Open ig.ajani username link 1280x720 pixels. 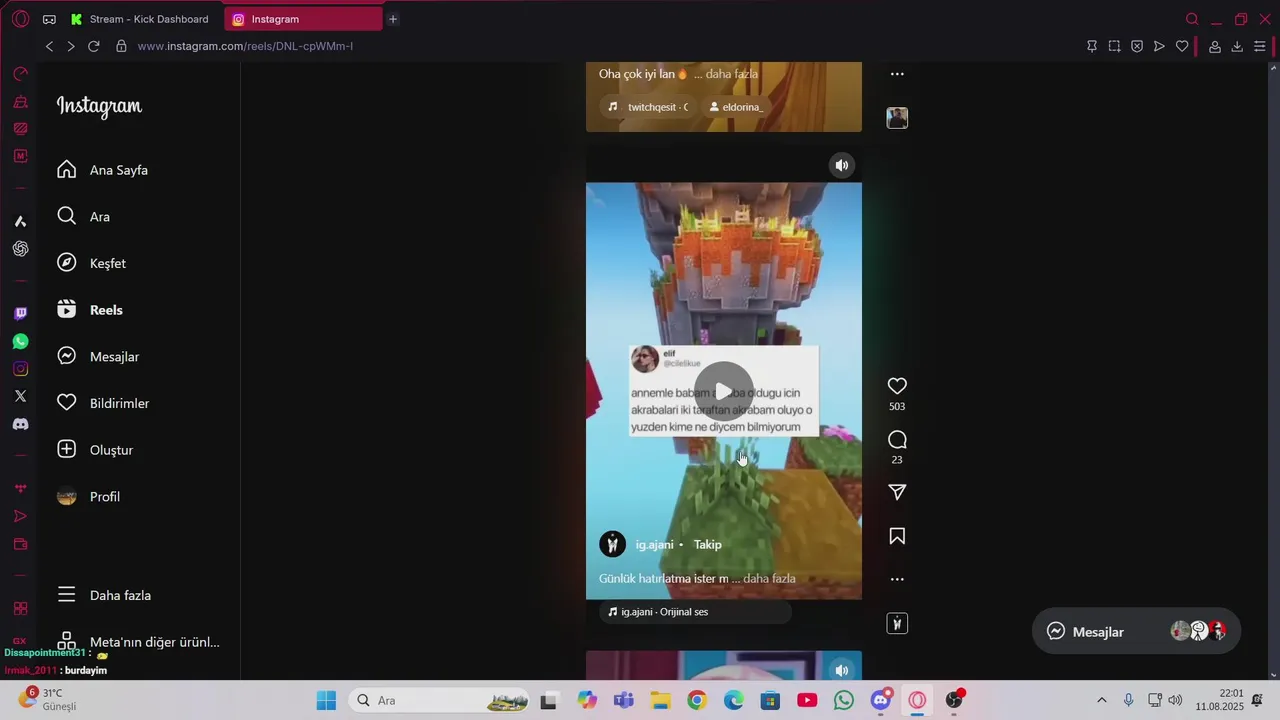(x=654, y=545)
